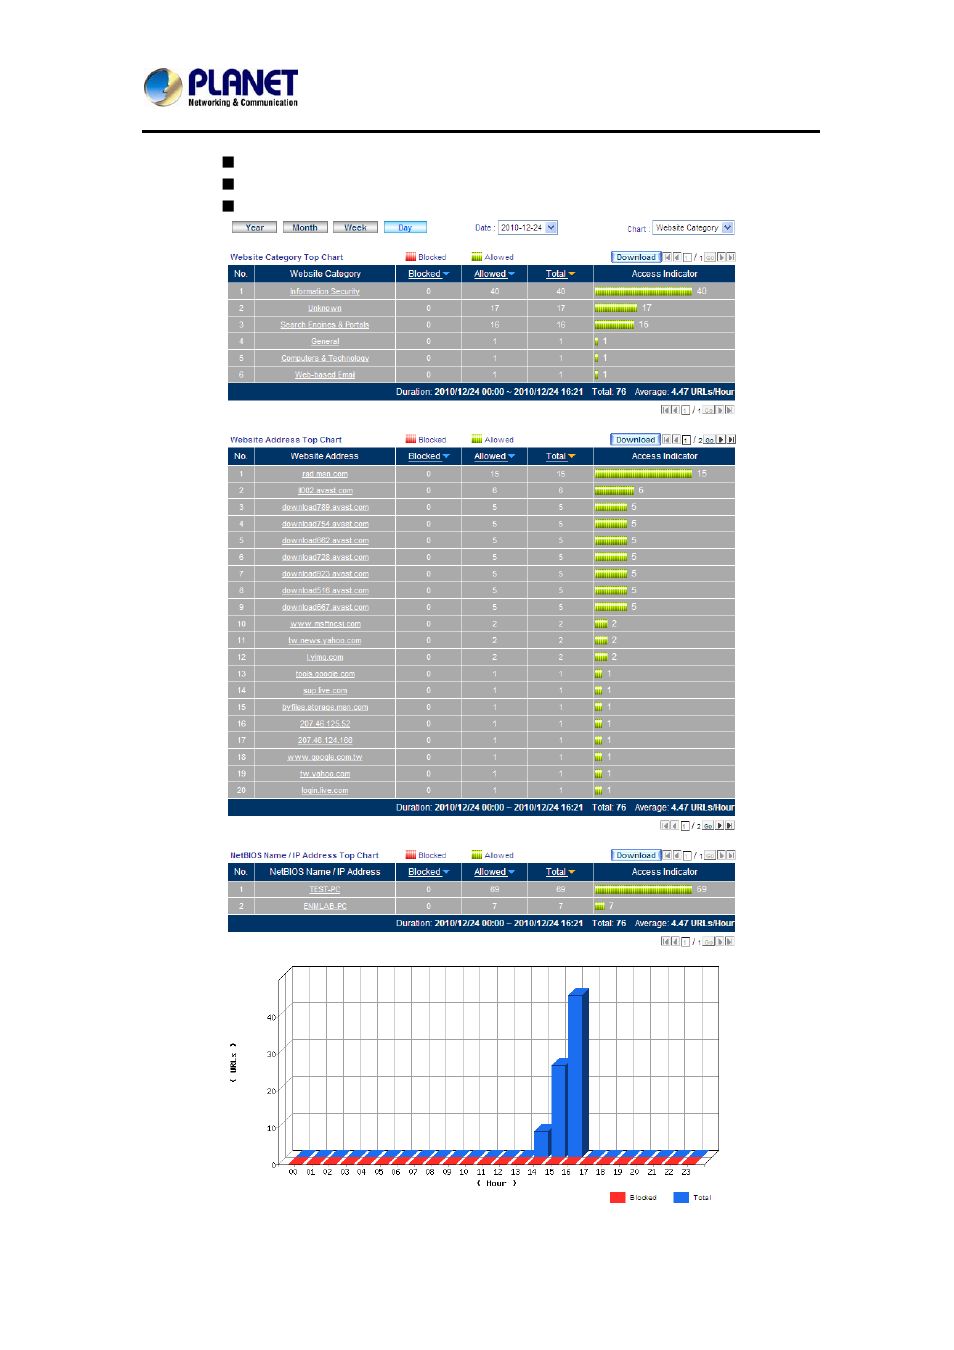Jump to first page below Website Category chart
The image size is (954, 1350).
tap(665, 410)
